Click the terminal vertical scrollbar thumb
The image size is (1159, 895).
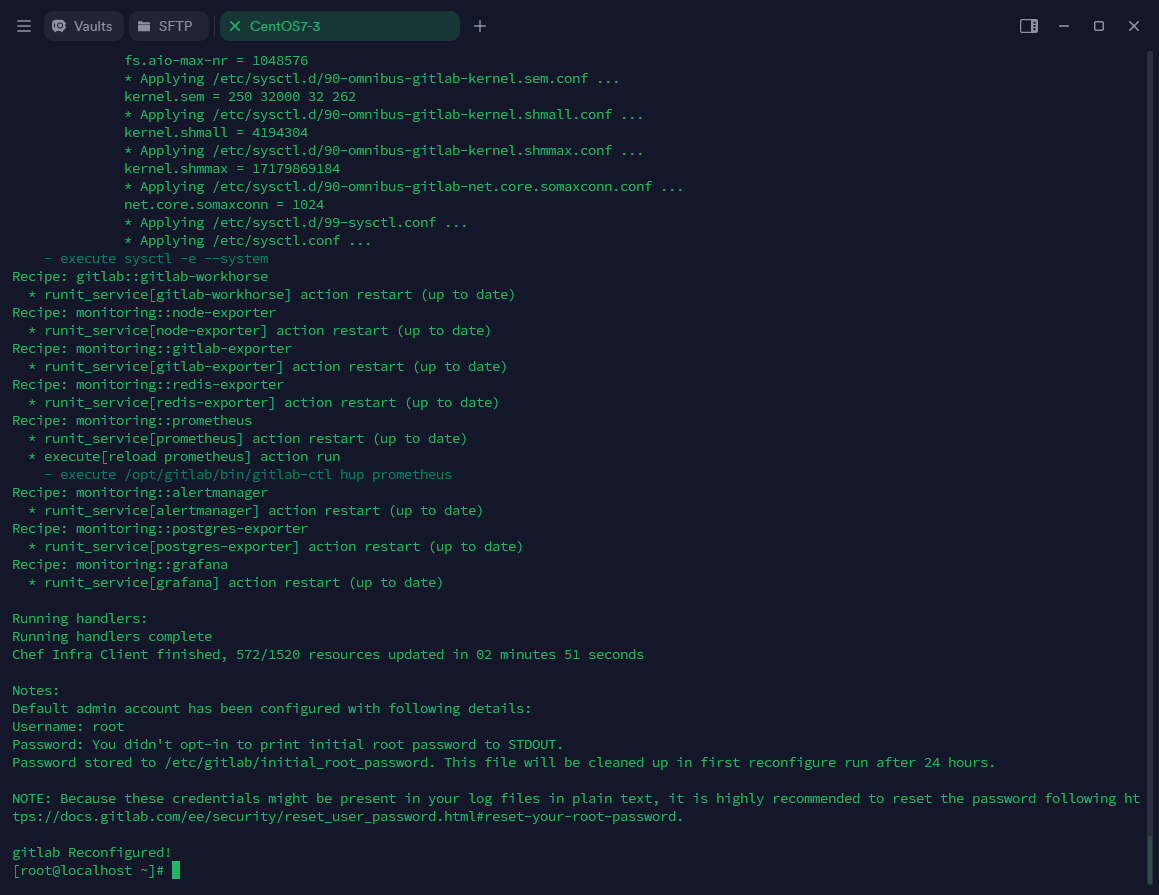pyautogui.click(x=1149, y=859)
